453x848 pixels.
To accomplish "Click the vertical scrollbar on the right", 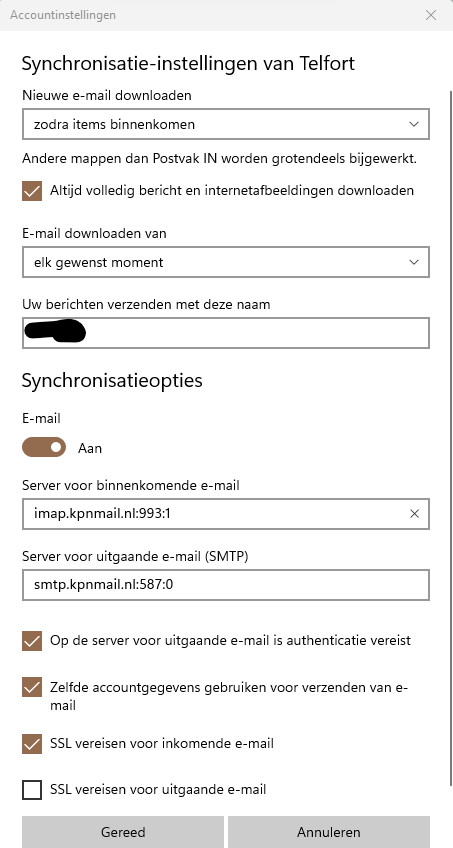I will [451, 438].
